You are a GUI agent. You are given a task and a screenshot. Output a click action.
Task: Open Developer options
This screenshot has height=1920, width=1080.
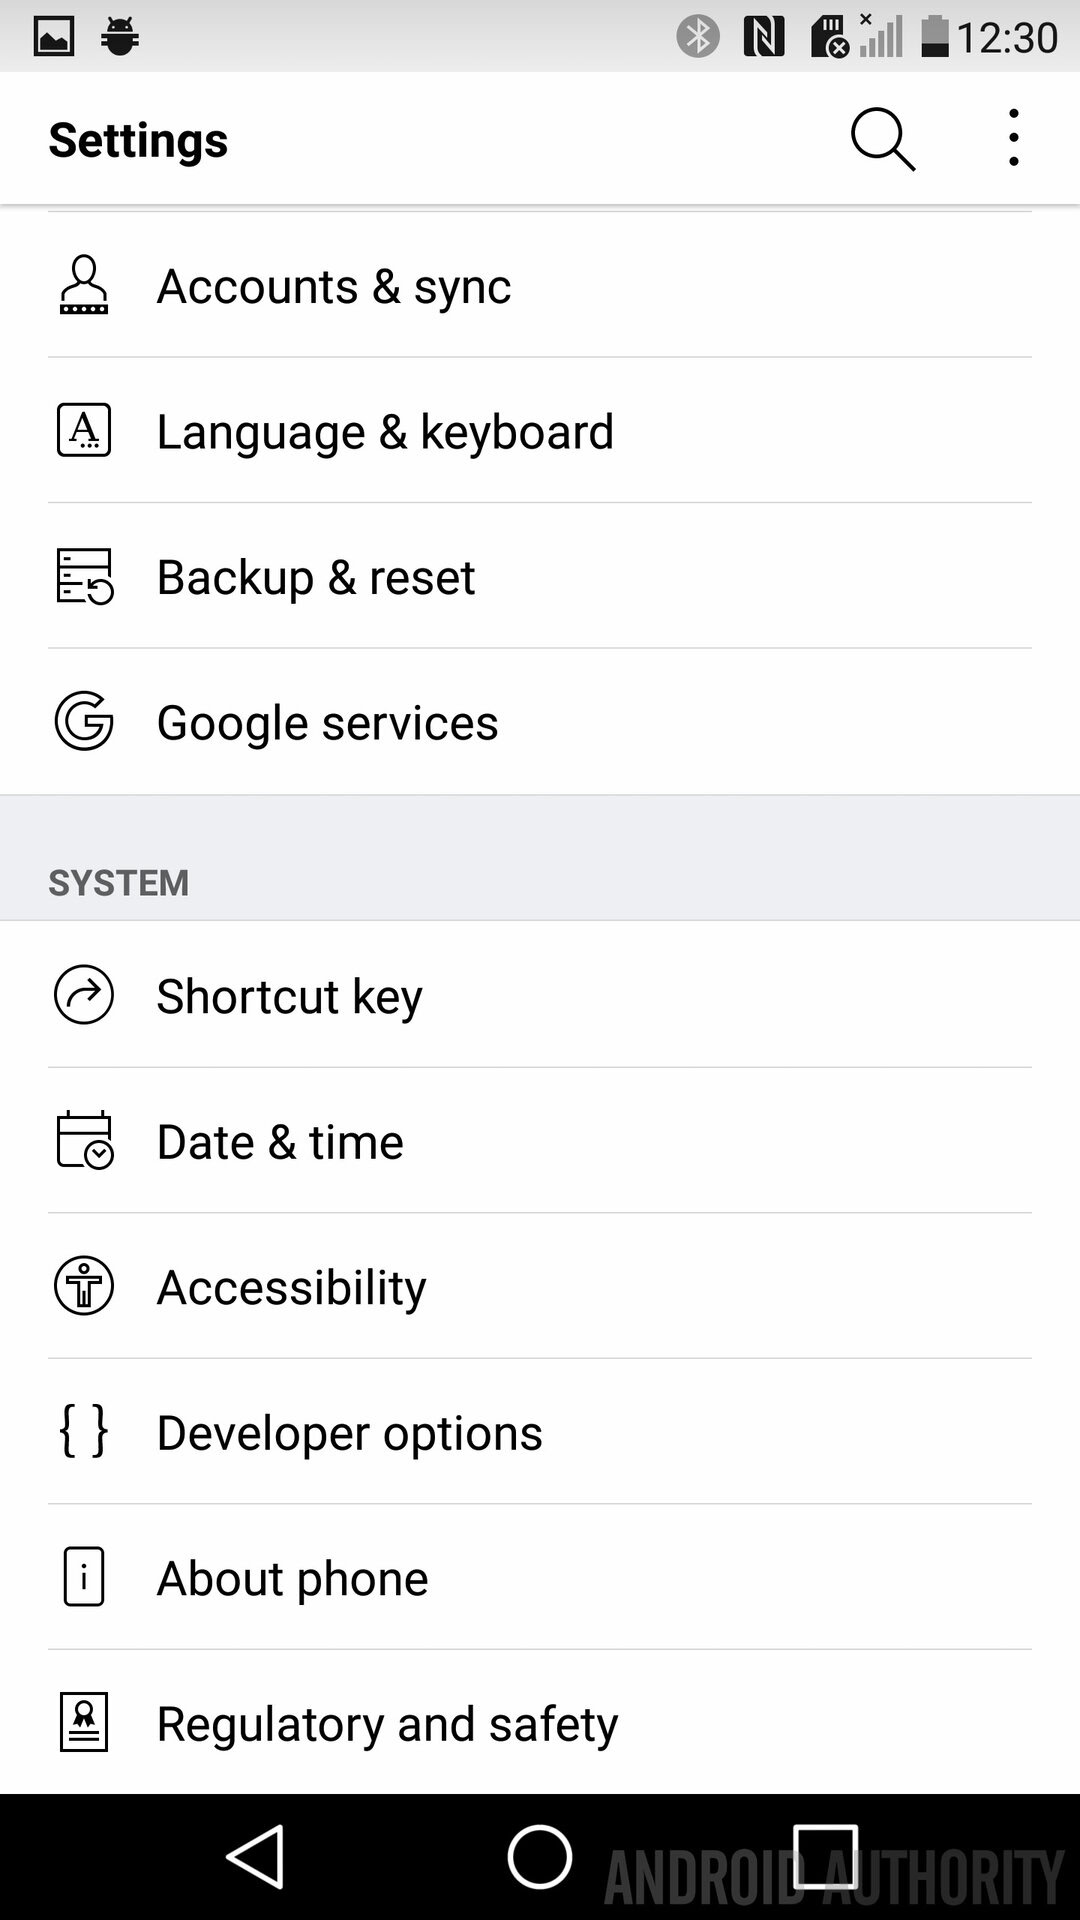click(x=350, y=1433)
